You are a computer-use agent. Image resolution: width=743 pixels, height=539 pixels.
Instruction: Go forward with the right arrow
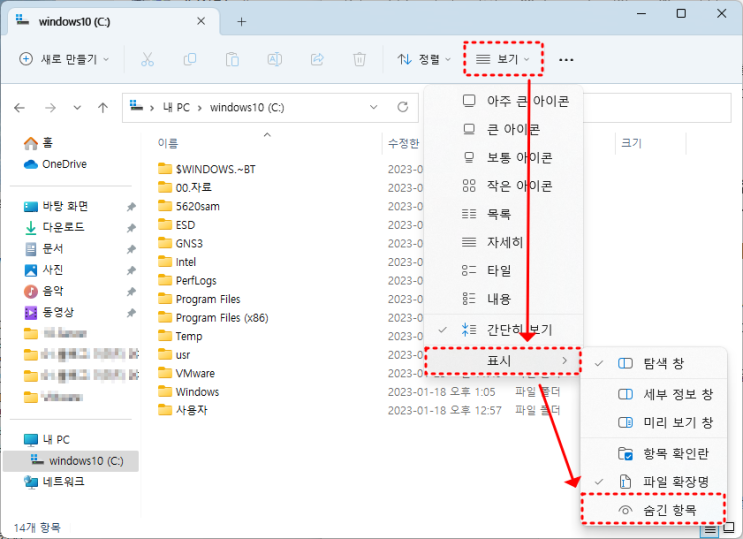tap(50, 108)
